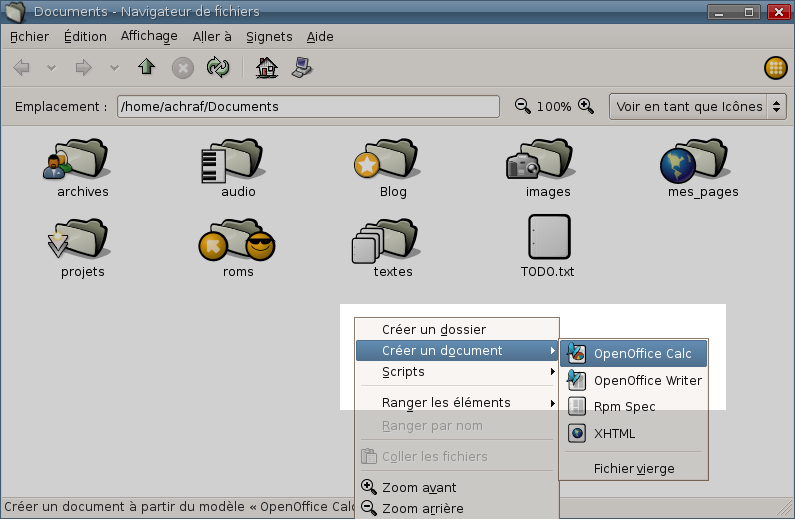Go up to the parent folder

tap(147, 66)
